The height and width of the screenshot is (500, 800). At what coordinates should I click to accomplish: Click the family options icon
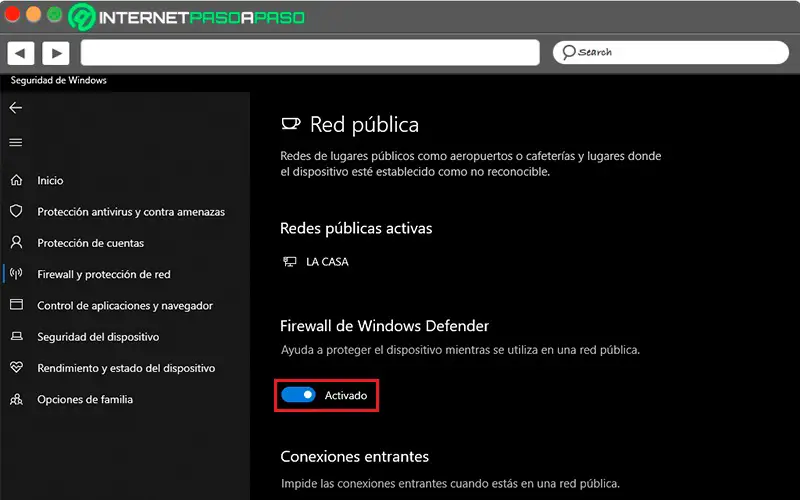click(16, 399)
